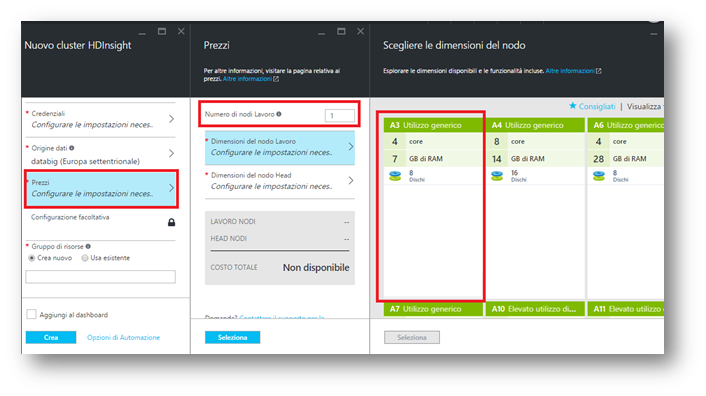Open Dimensioni del nodo Head
The image size is (706, 396).
click(280, 181)
